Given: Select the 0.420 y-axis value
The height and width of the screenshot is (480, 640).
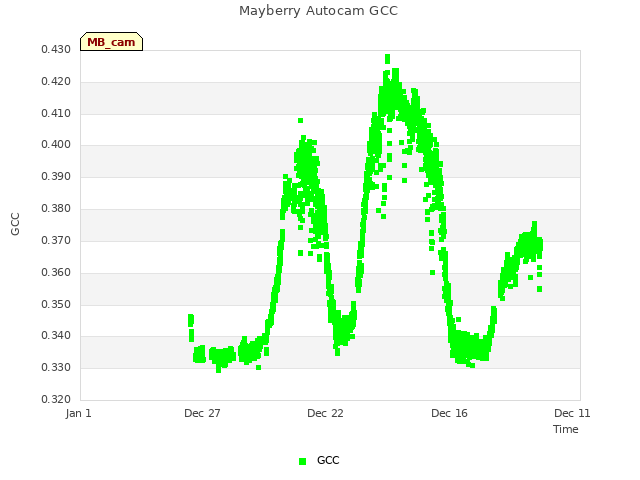Looking at the screenshot, I should coord(56,82).
